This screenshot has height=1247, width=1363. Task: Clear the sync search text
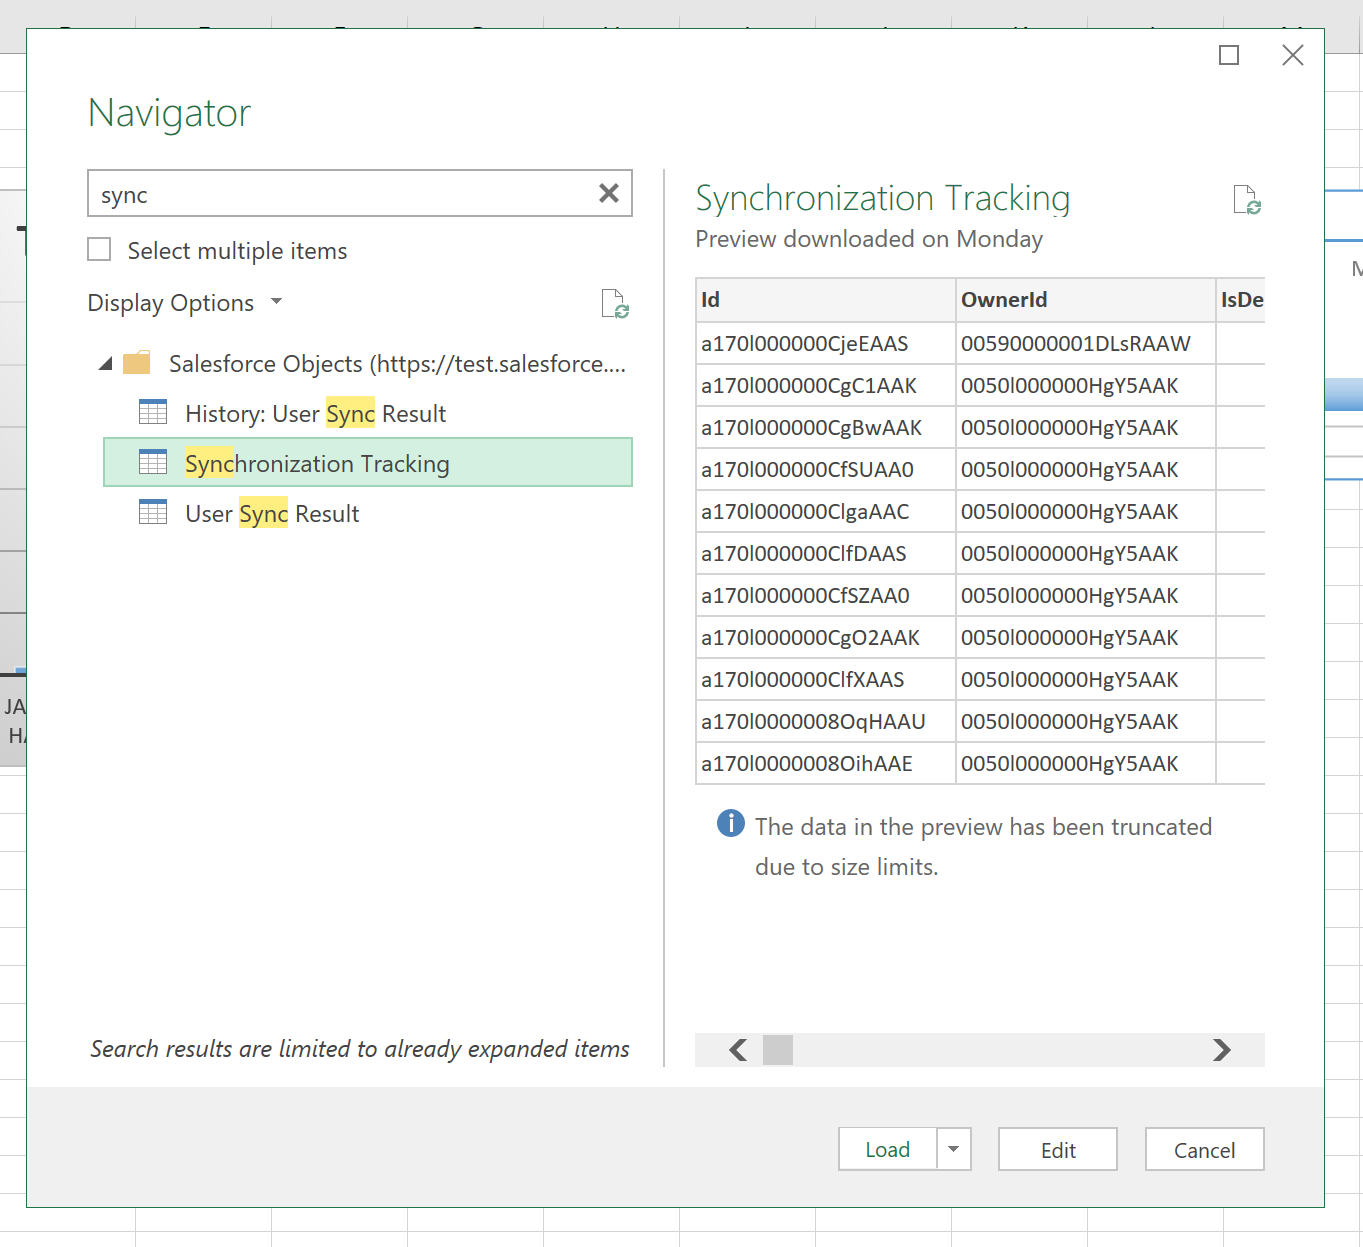[608, 193]
